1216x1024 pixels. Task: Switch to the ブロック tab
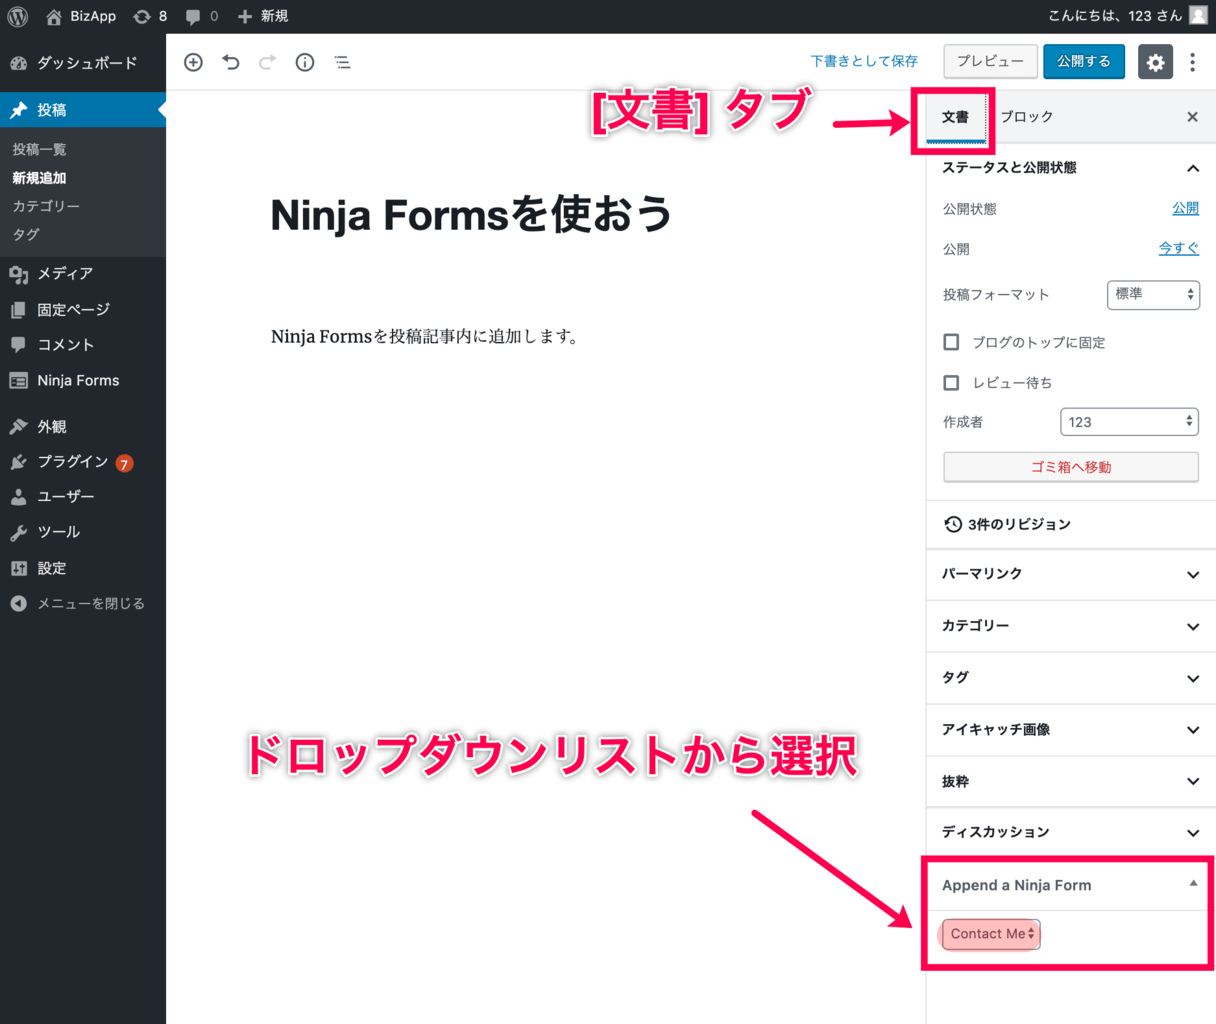1027,117
